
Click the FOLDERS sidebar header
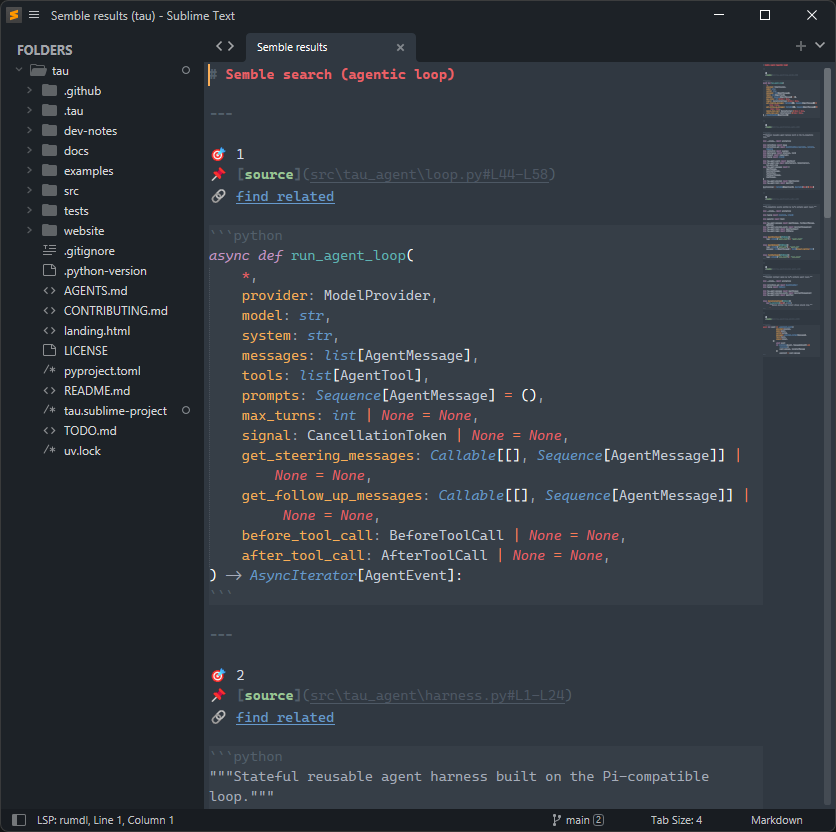pos(45,50)
